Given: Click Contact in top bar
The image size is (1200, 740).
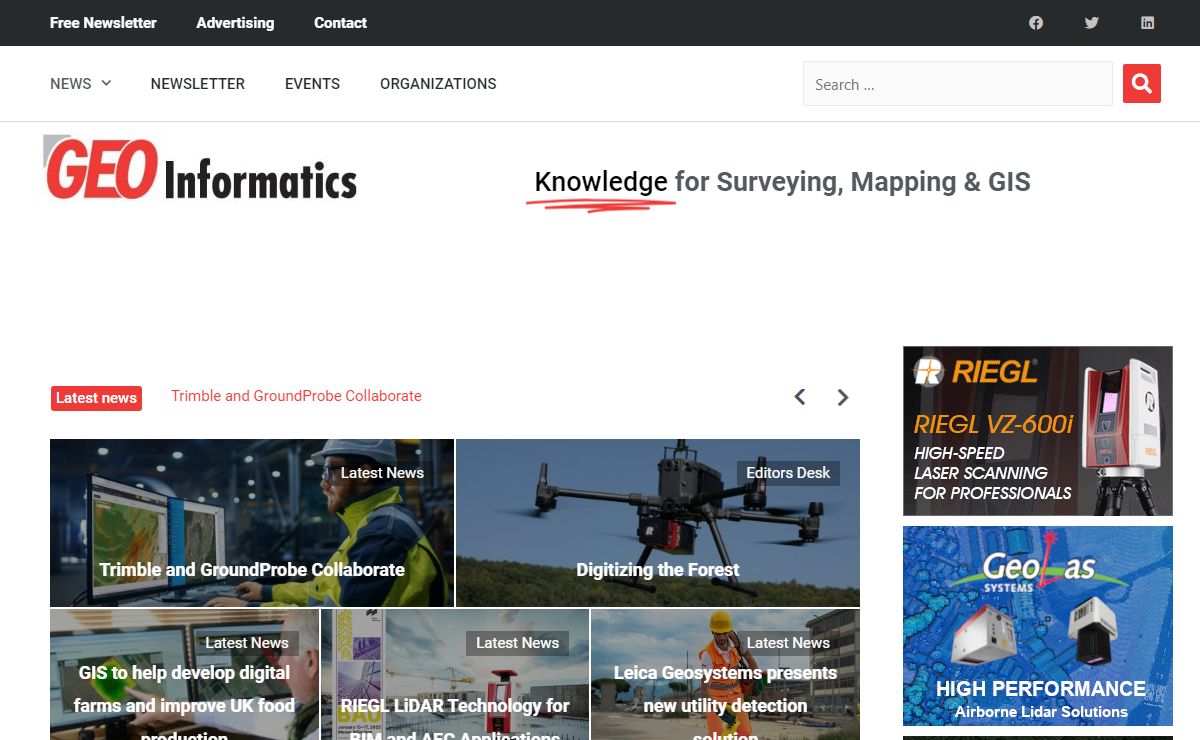Looking at the screenshot, I should [x=340, y=22].
